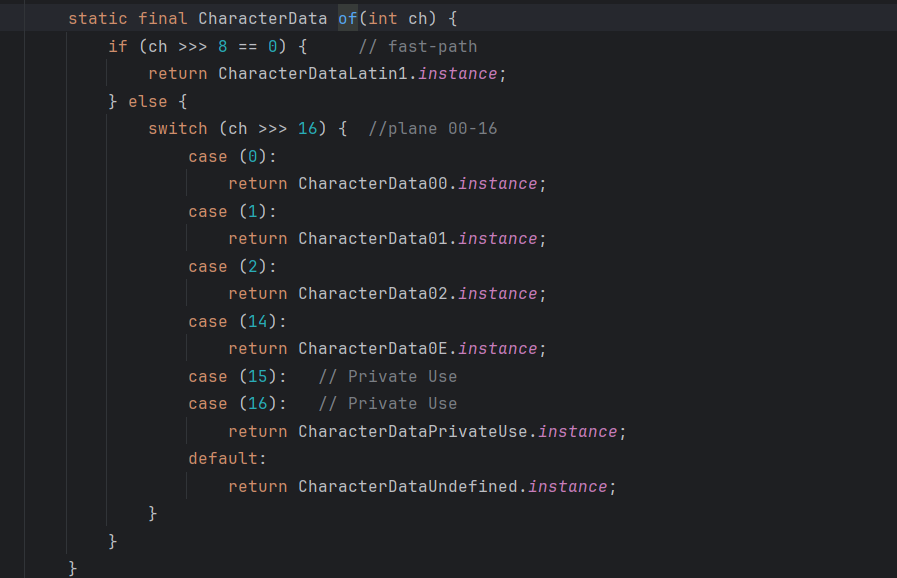
Task: Click the '// Private Use' comment after case (16)
Action: pos(388,403)
